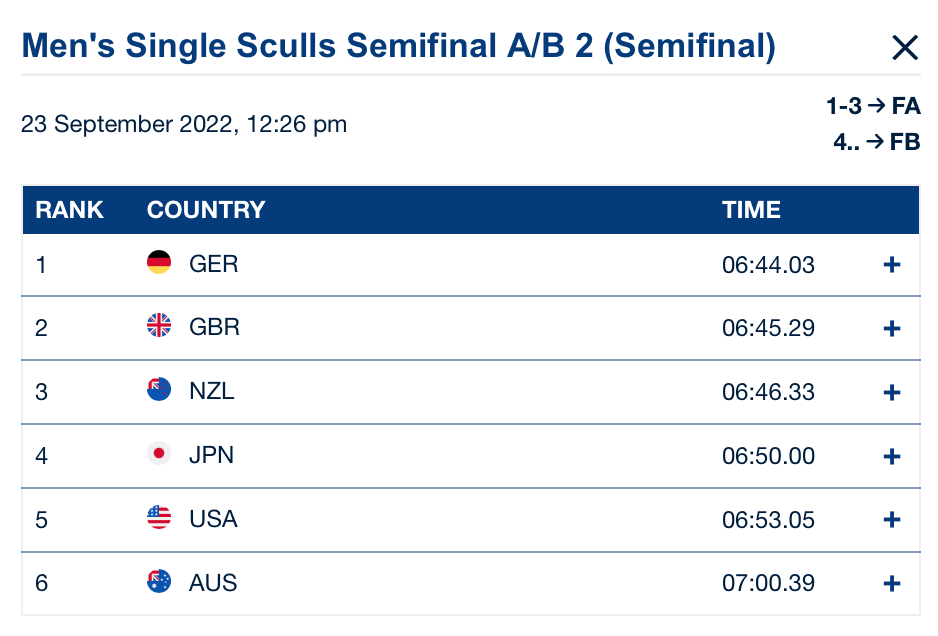Click the USA flag icon
The width and height of the screenshot is (938, 636).
pyautogui.click(x=159, y=519)
